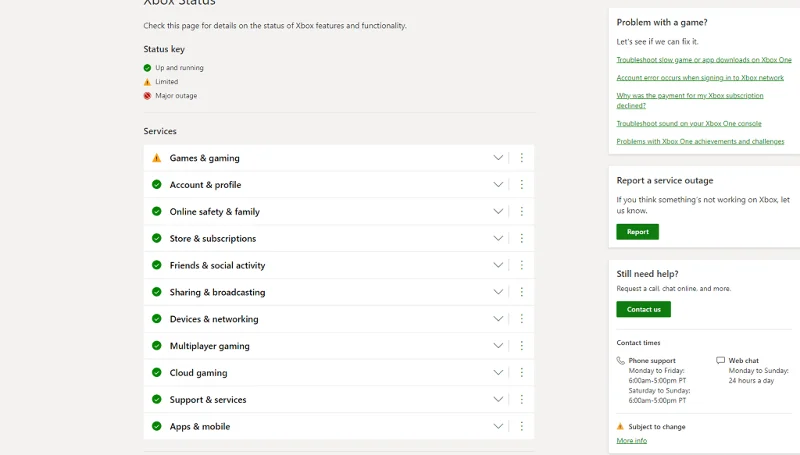The image size is (800, 455).
Task: Click the warning icon next to Subject to change
Action: 620,426
